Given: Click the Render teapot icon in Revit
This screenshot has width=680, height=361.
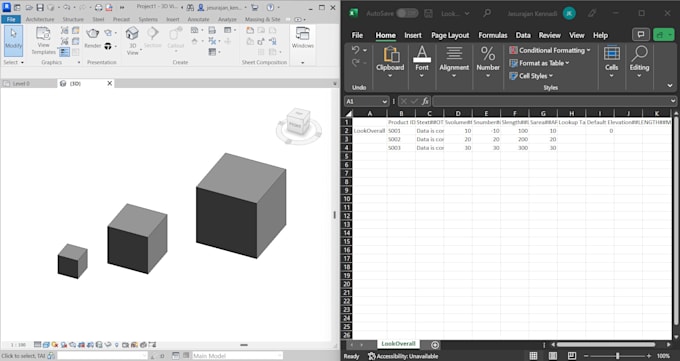Looking at the screenshot, I should pyautogui.click(x=92, y=33).
